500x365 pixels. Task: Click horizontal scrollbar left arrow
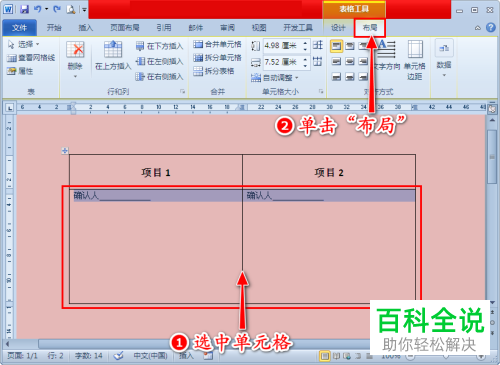click(8, 343)
